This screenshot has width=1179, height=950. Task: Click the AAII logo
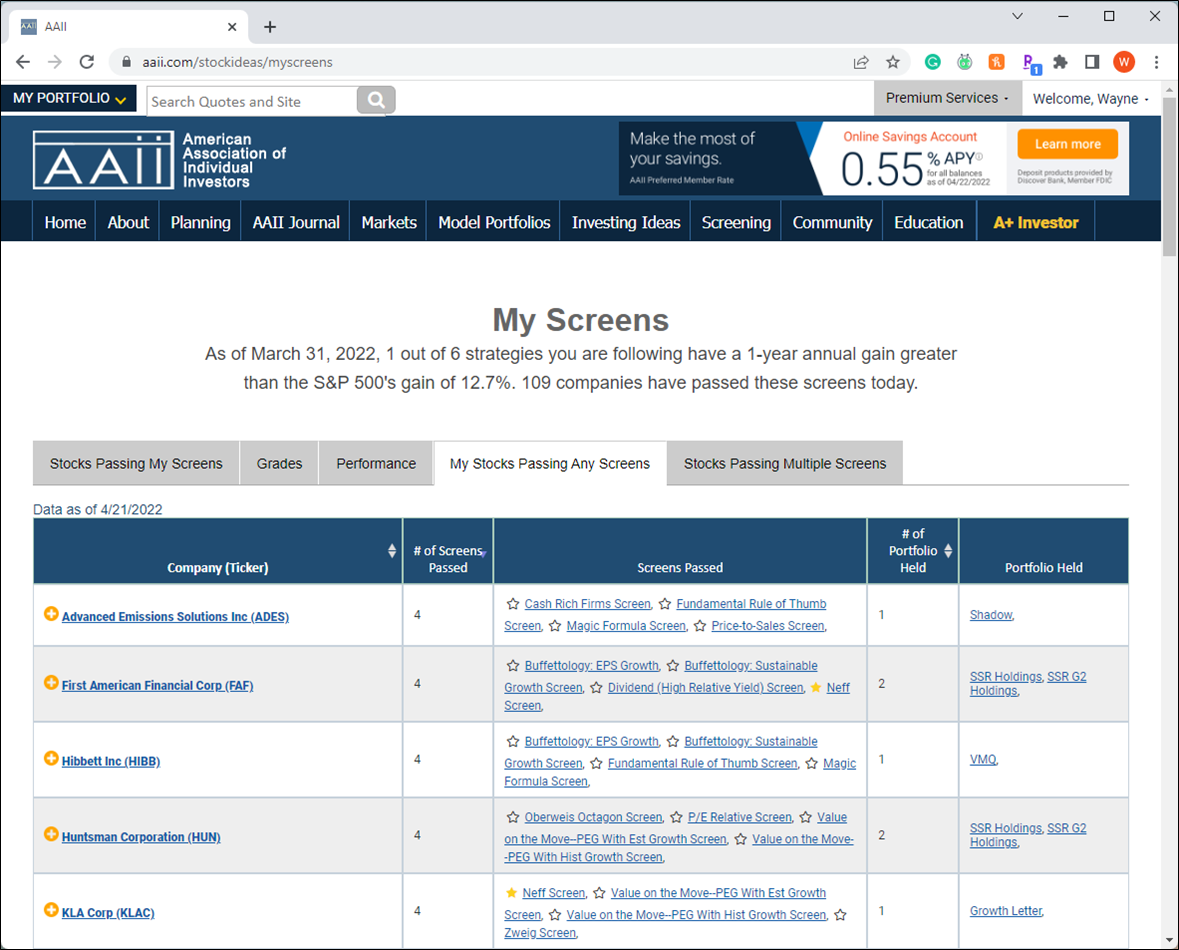[x=104, y=159]
